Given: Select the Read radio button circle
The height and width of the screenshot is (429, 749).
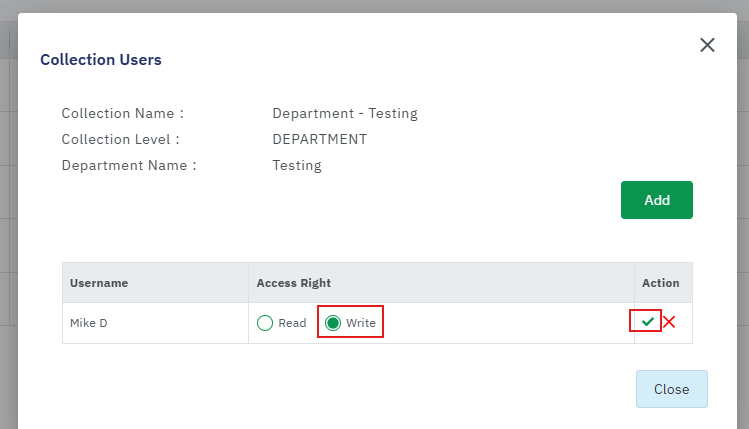Looking at the screenshot, I should click(265, 323).
